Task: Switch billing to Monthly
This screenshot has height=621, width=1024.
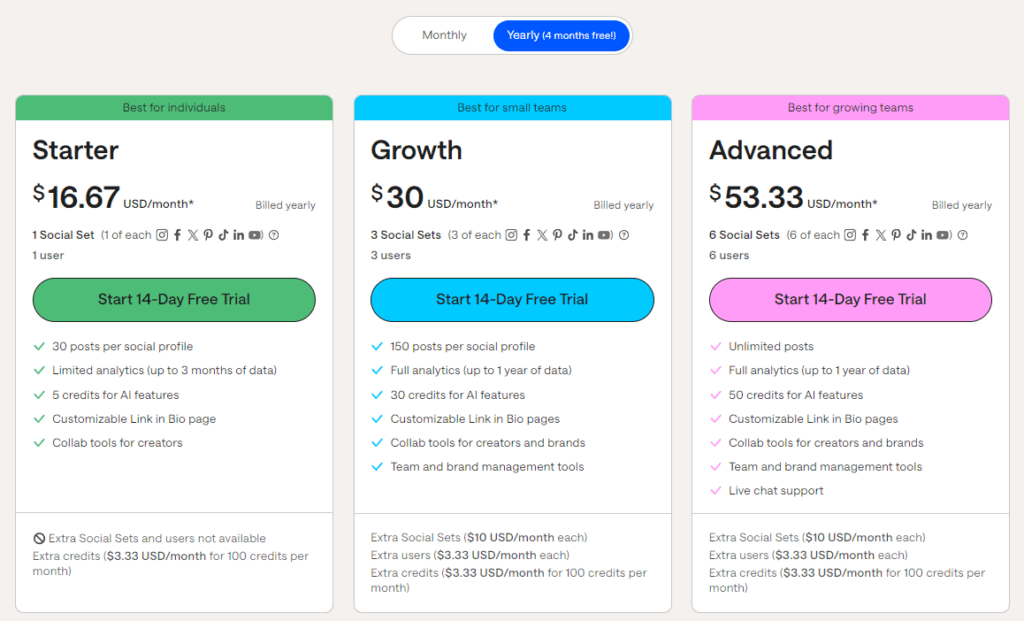Action: 444,35
